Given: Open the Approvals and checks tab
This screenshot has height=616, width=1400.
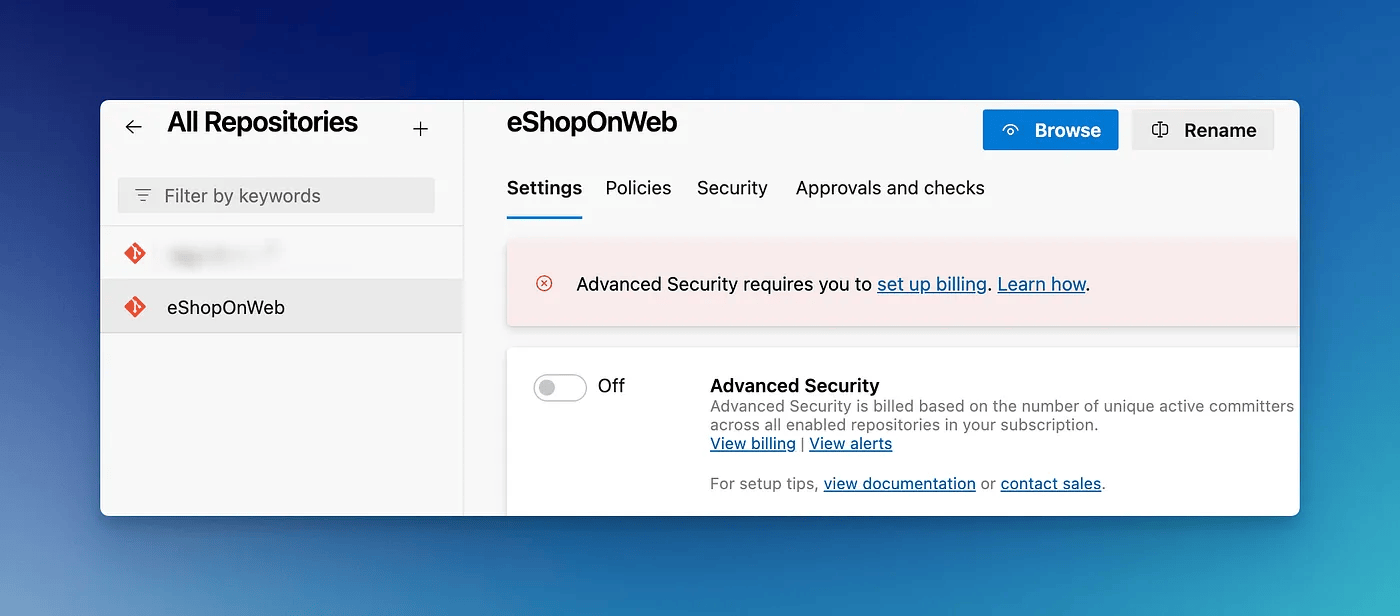Looking at the screenshot, I should (x=890, y=188).
